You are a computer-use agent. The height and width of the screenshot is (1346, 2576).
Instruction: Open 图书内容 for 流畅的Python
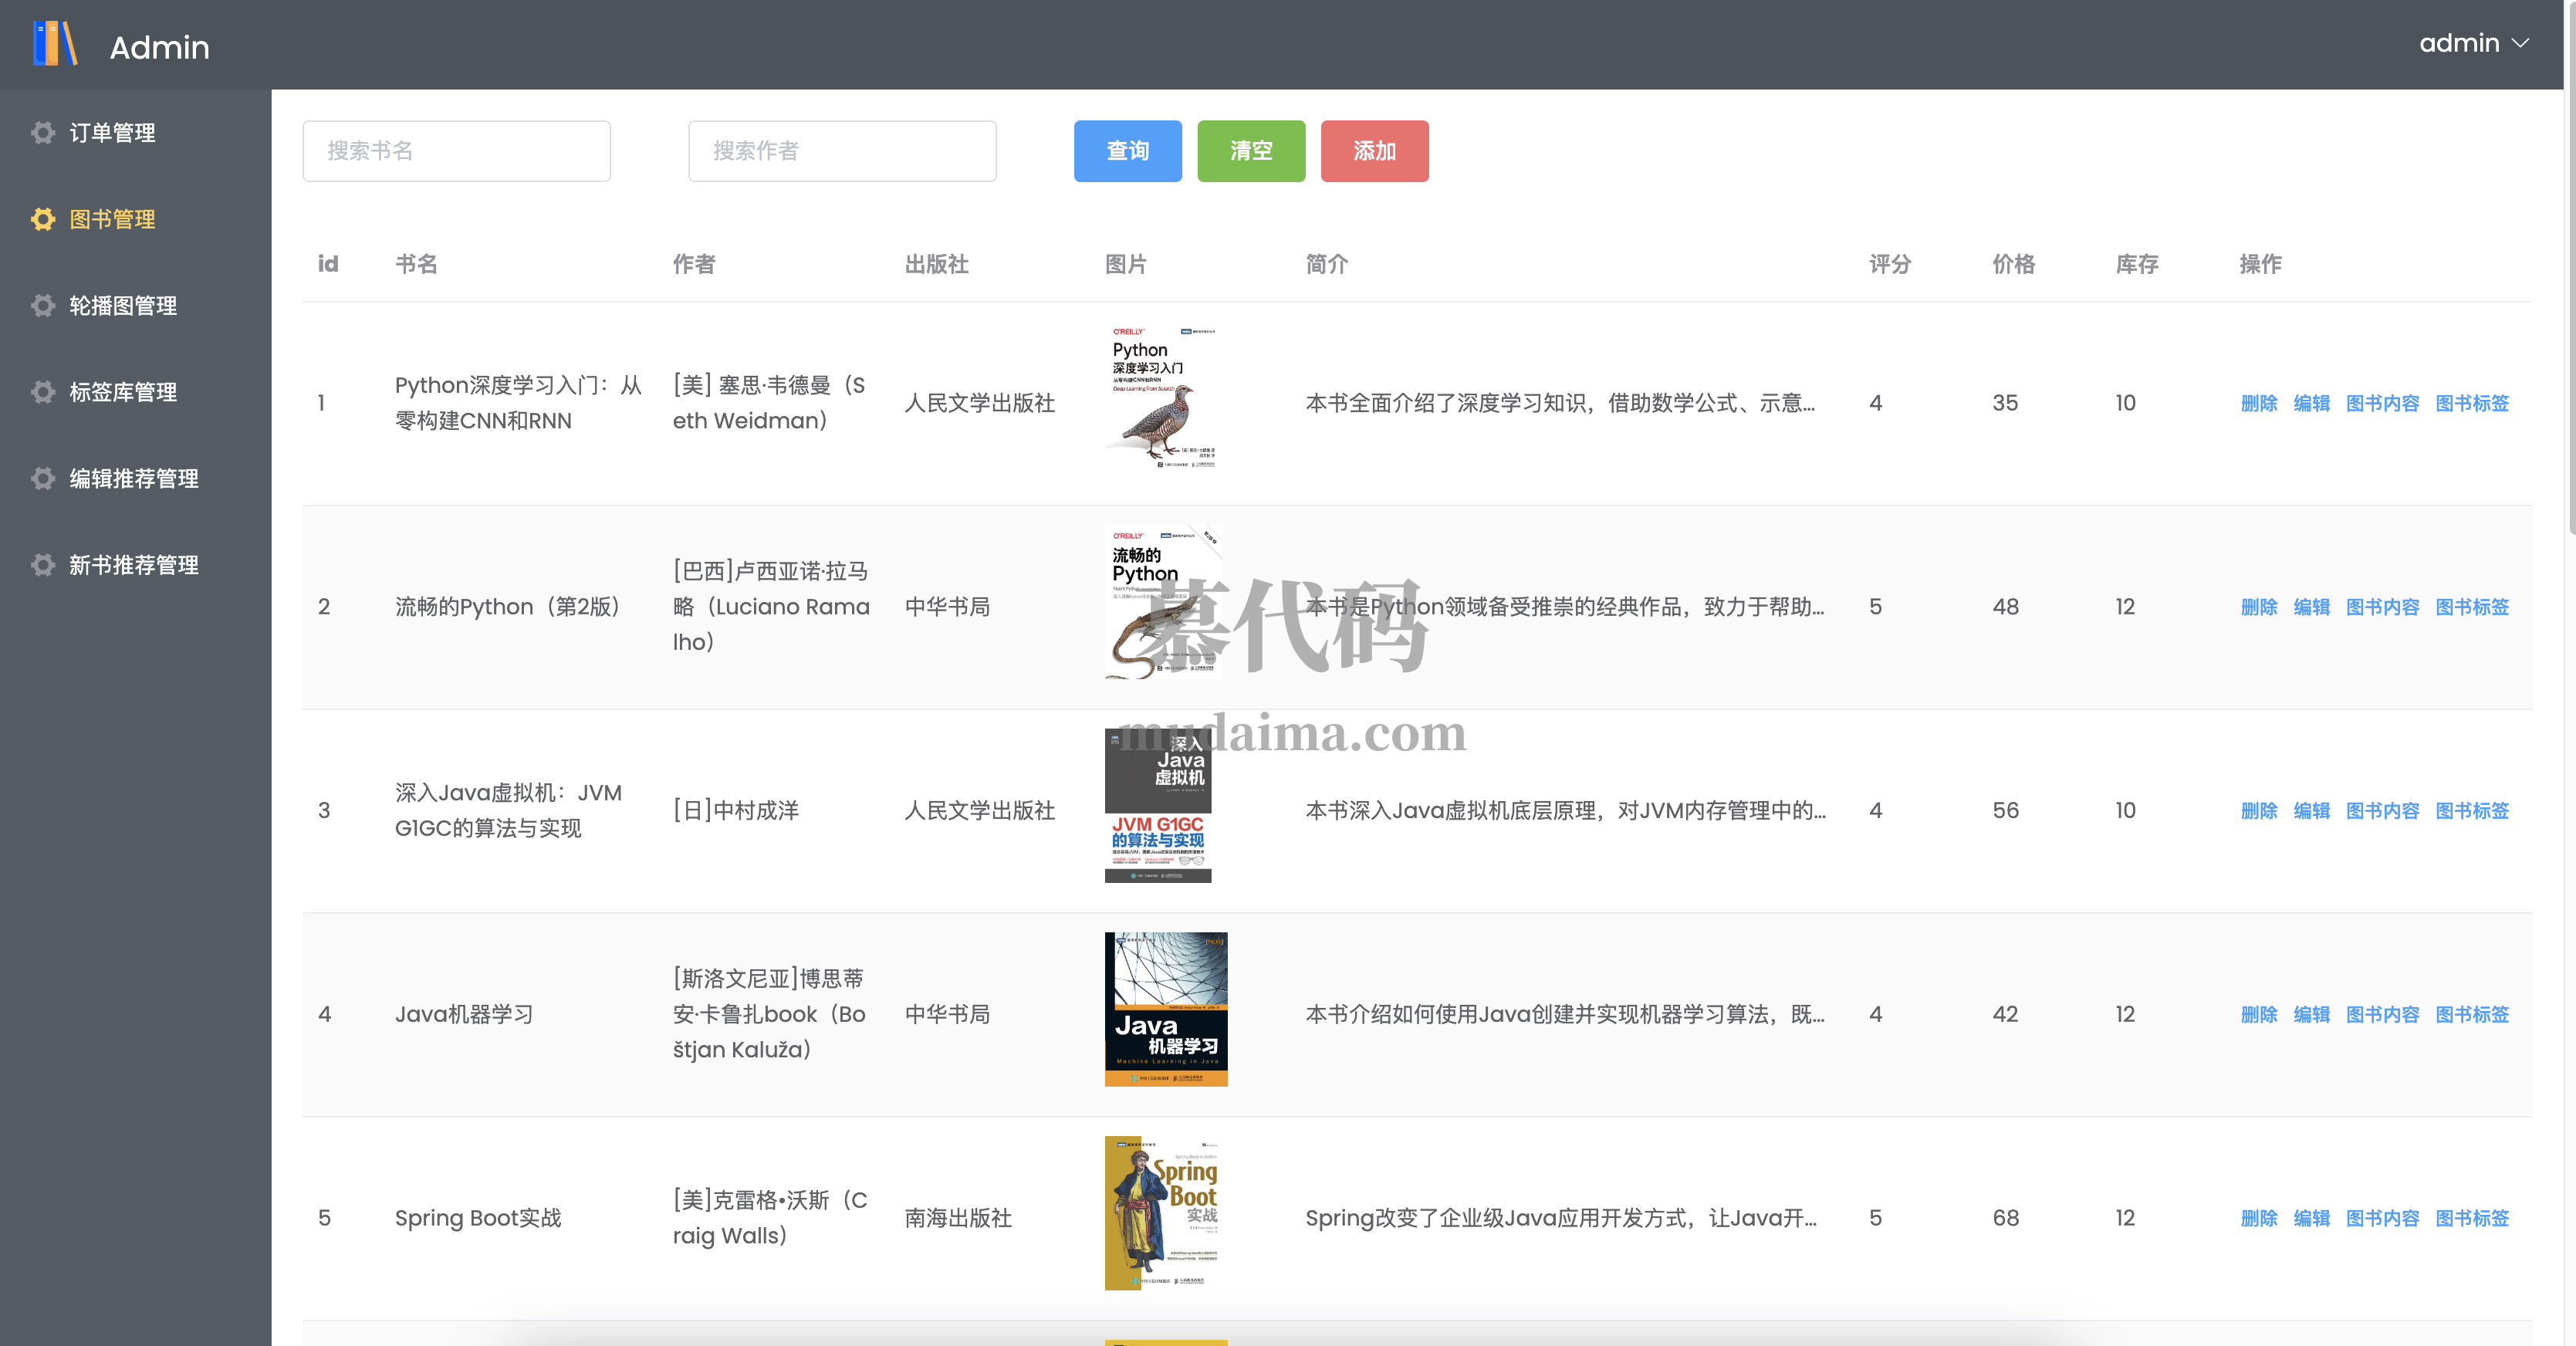tap(2382, 607)
